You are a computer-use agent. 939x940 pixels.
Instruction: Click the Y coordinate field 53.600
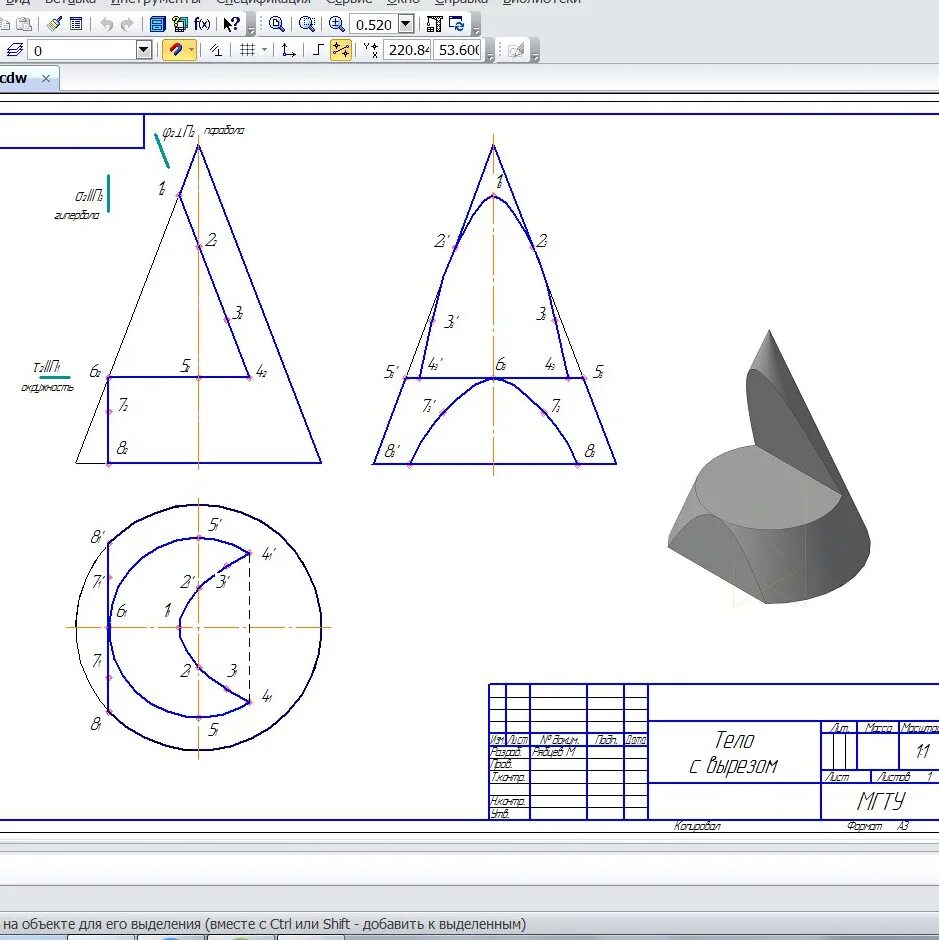[x=459, y=50]
